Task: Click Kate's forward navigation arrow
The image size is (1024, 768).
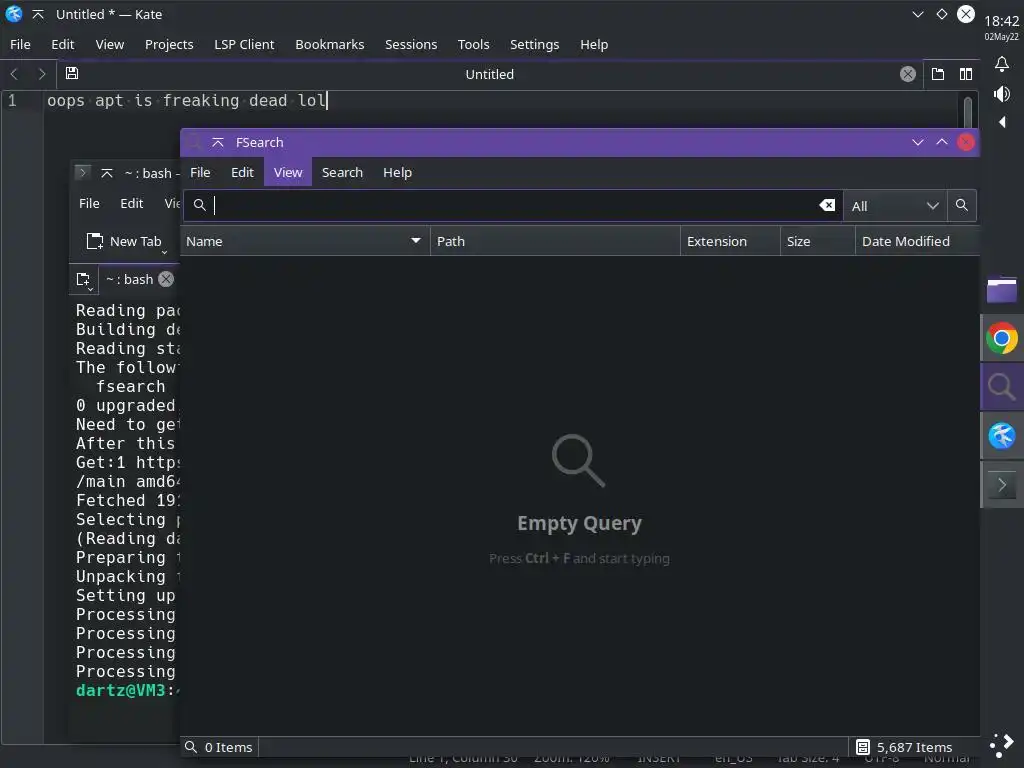Action: pyautogui.click(x=42, y=74)
